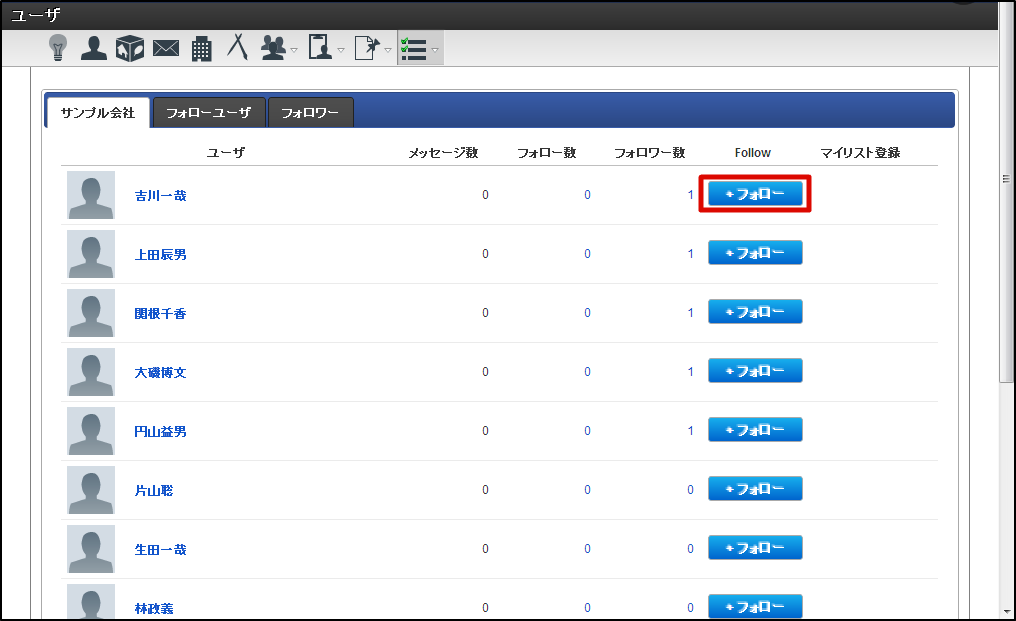Click avatar thumbnail of 関根千香
This screenshot has height=621, width=1016.
pyautogui.click(x=91, y=313)
